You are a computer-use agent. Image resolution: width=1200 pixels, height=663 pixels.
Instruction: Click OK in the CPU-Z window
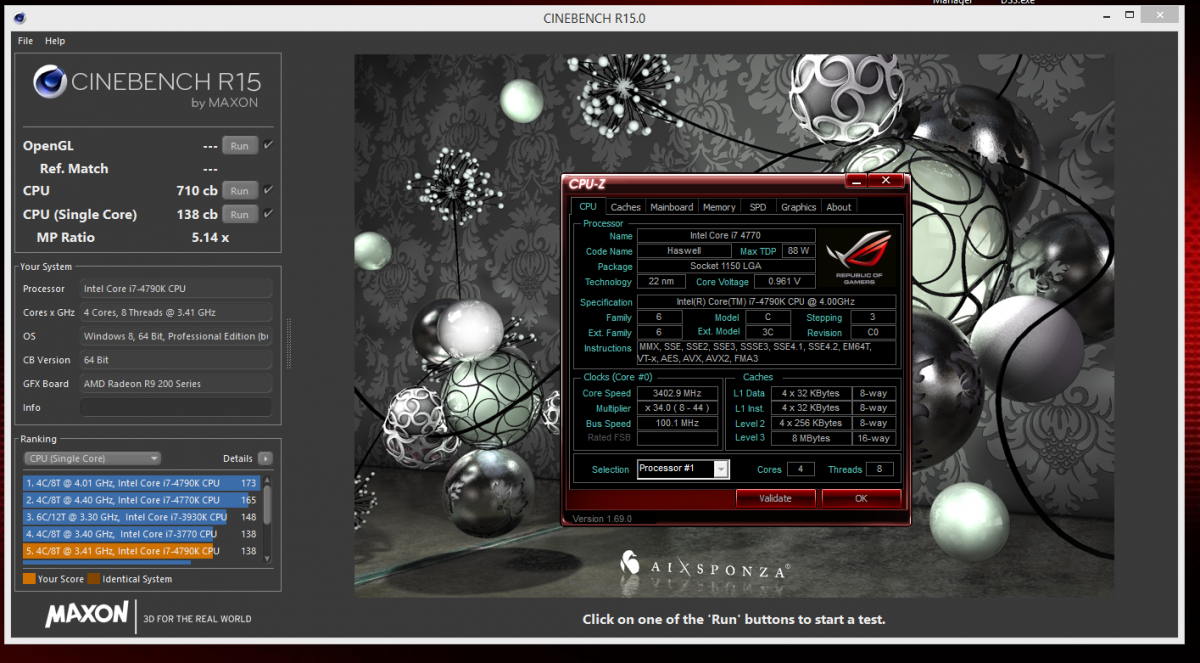[861, 498]
